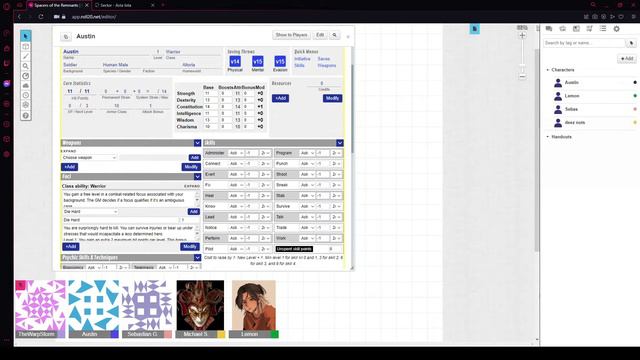This screenshot has height=360, width=640.
Task: Click the Austin sheet vertical scrollbar
Action: coord(352,108)
